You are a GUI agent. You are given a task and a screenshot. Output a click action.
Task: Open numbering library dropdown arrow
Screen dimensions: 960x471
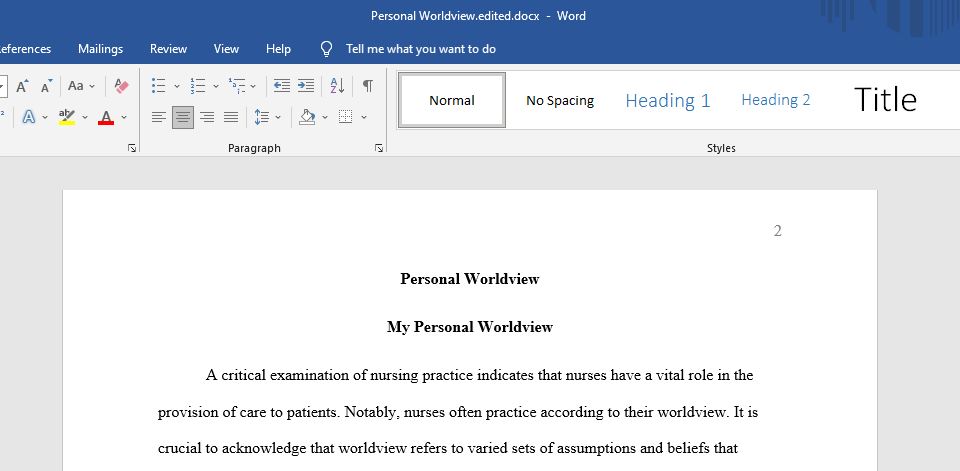[216, 86]
